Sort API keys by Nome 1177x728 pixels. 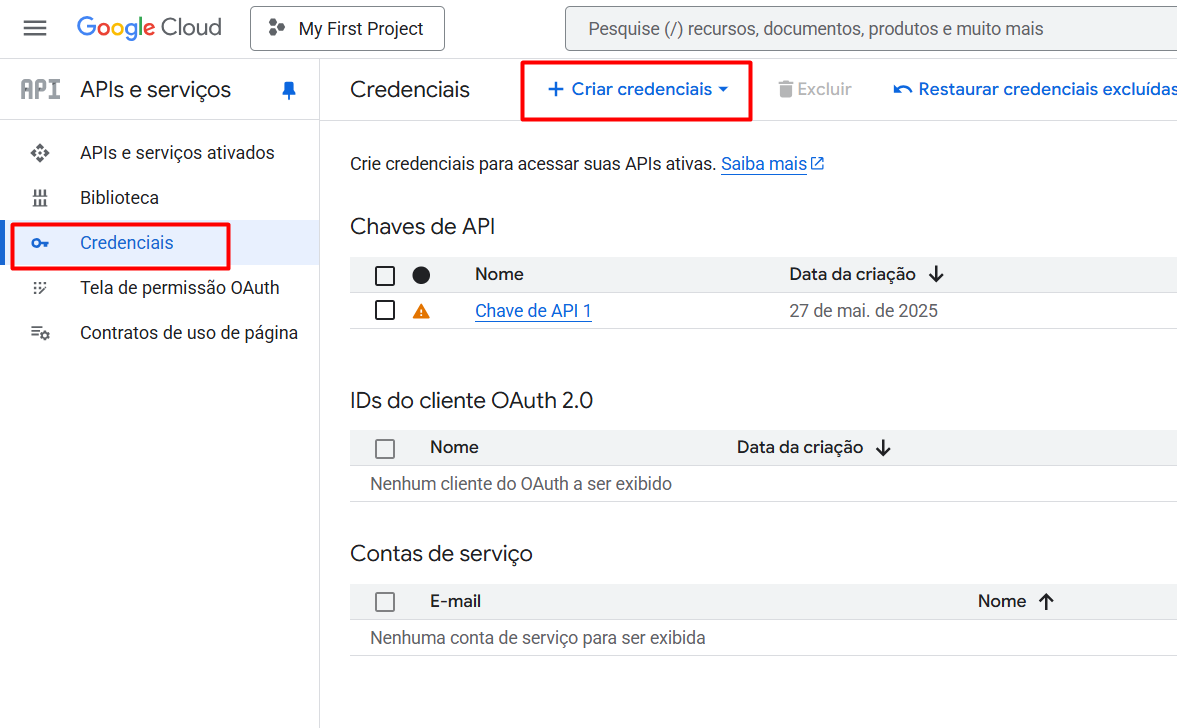499,274
